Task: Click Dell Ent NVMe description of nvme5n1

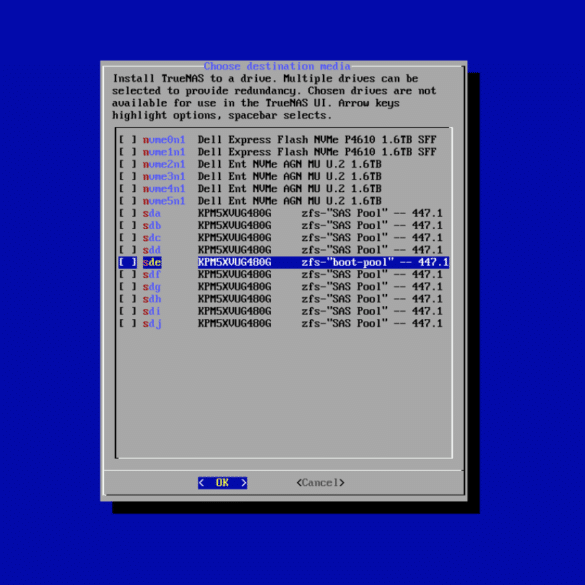Action: point(290,201)
